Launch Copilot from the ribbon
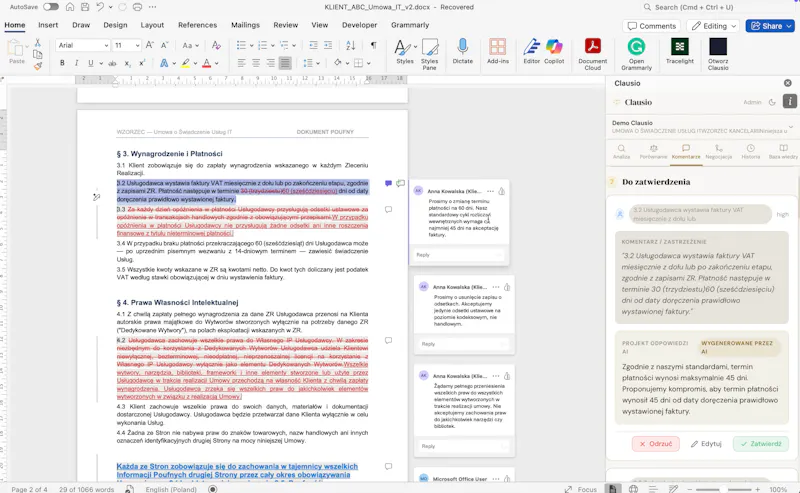The width and height of the screenshot is (800, 493). (x=554, y=51)
